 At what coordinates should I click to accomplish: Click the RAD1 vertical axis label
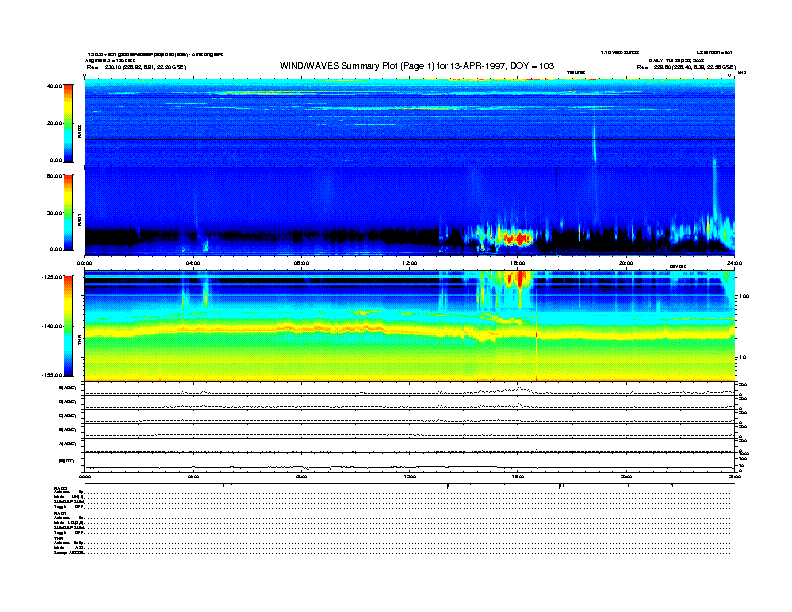coord(79,219)
